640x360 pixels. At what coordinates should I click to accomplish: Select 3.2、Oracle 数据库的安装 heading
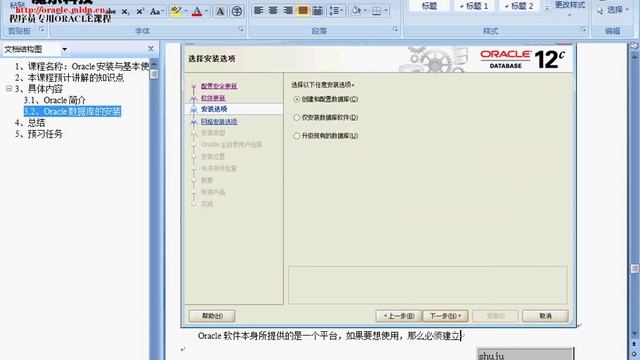(x=72, y=111)
